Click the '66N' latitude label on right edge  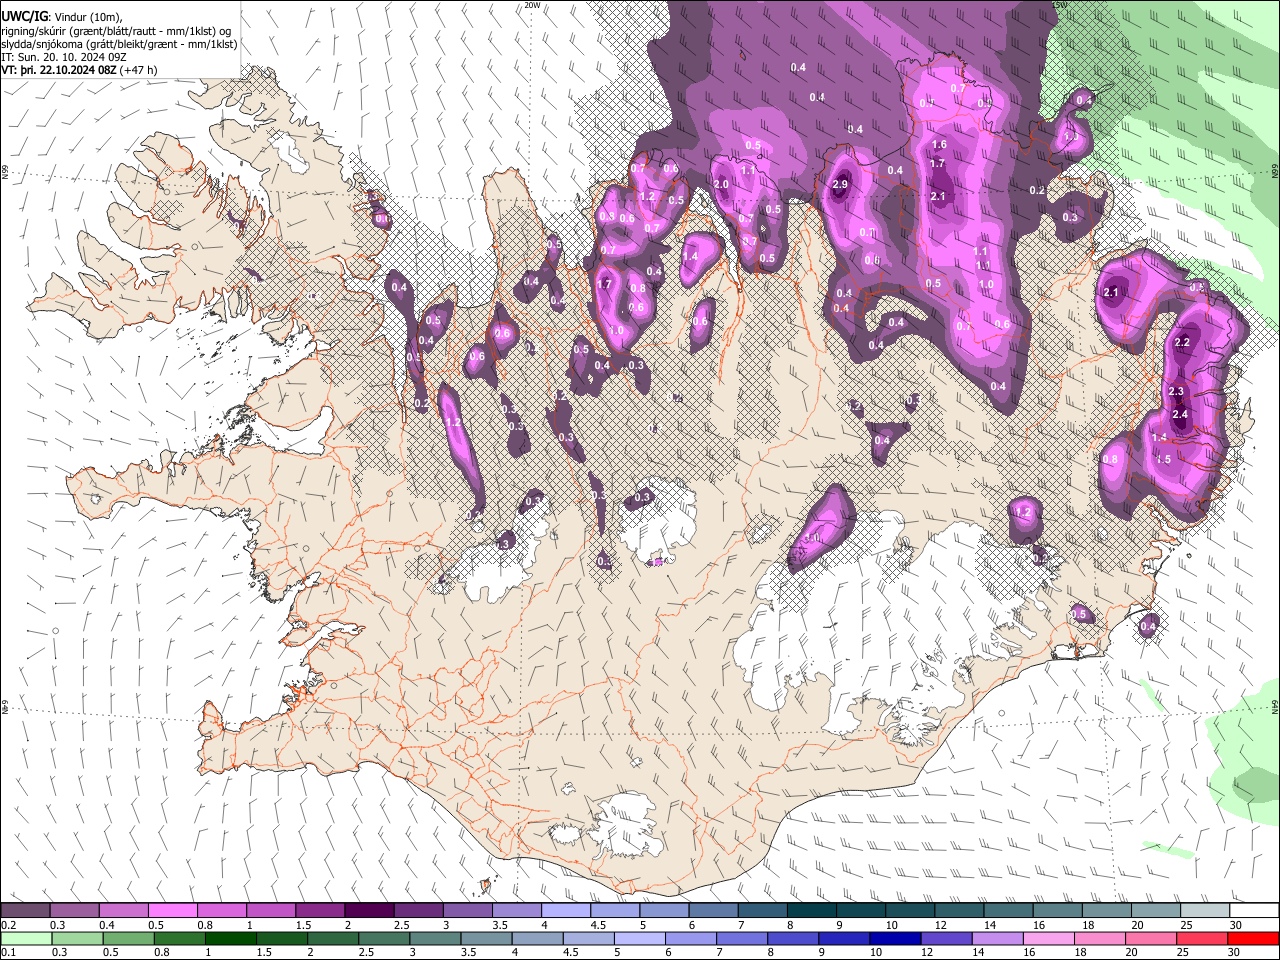pyautogui.click(x=1275, y=170)
